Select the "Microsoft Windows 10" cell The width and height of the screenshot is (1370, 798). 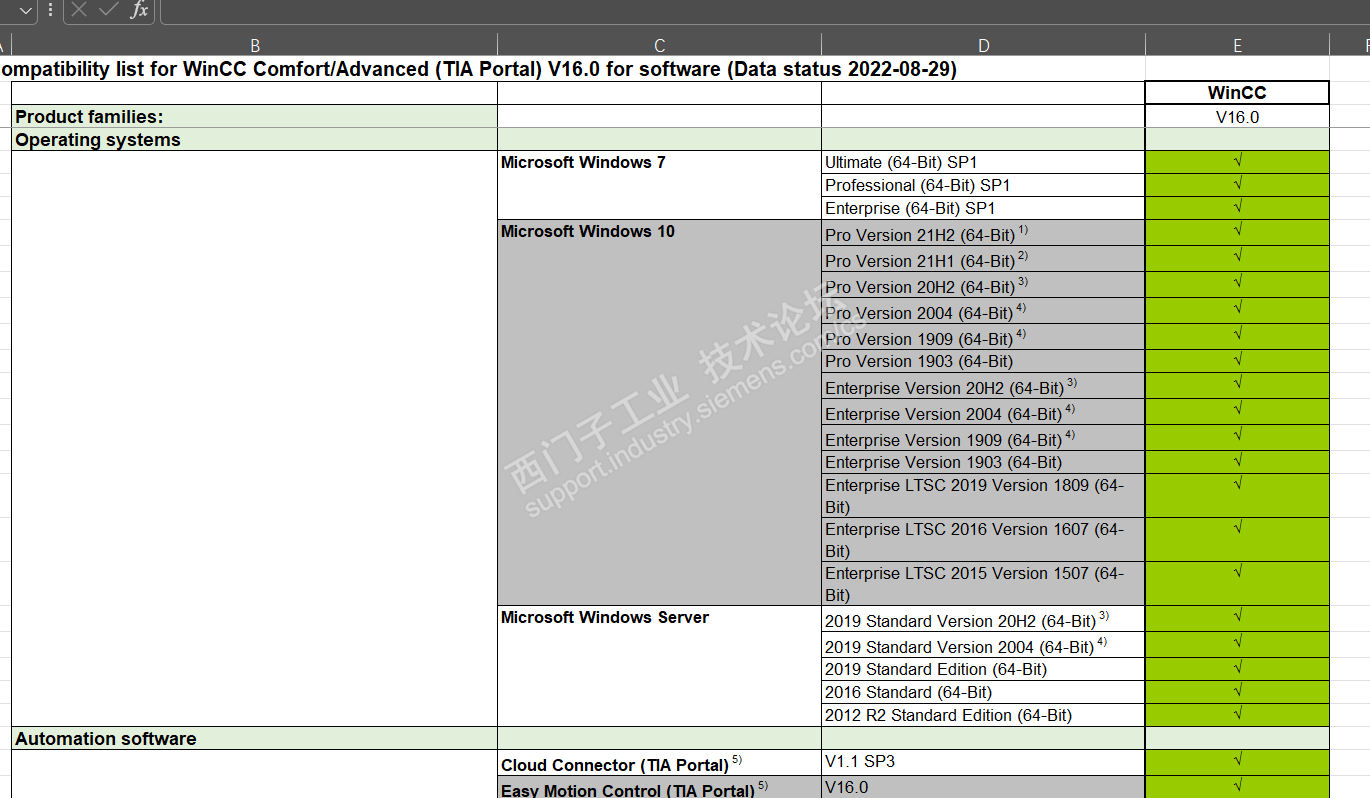pyautogui.click(x=659, y=412)
